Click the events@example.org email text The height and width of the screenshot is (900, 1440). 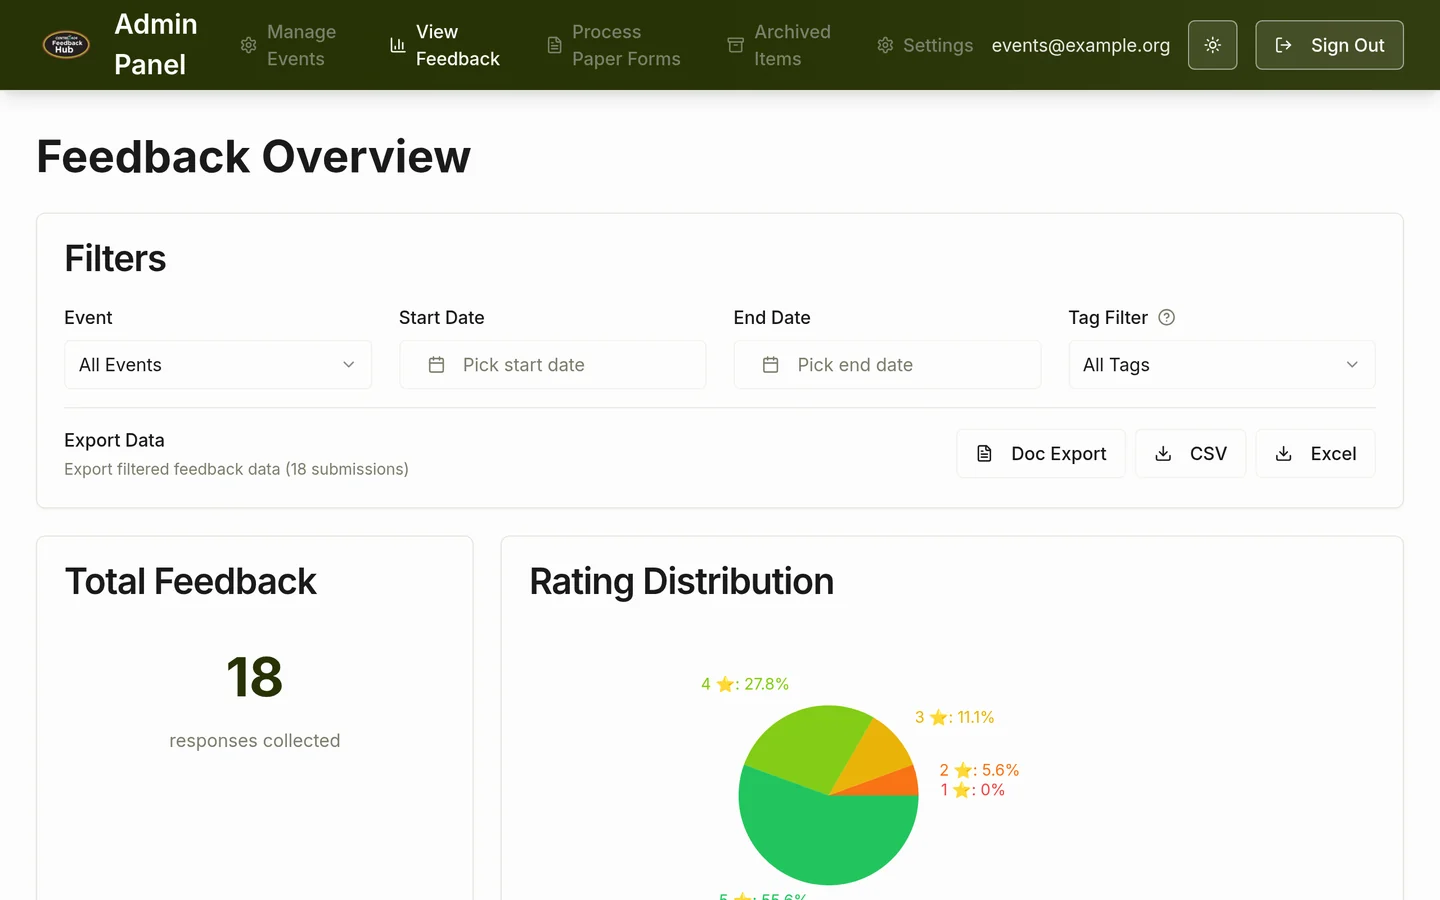click(x=1081, y=45)
